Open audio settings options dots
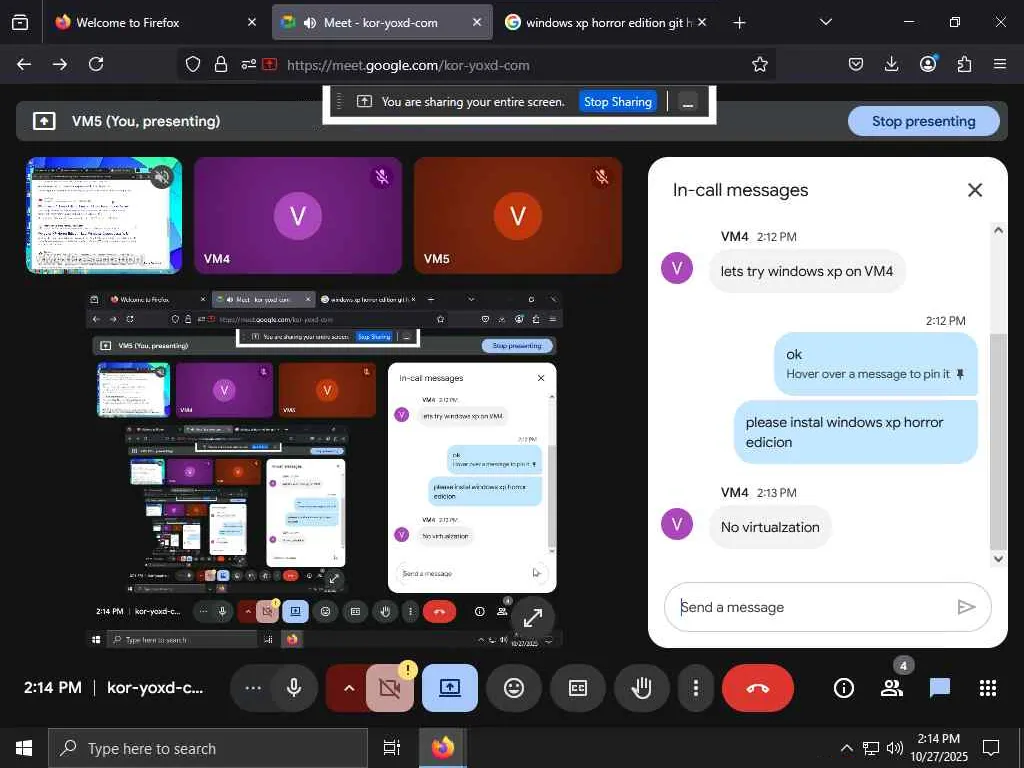 pyautogui.click(x=252, y=688)
